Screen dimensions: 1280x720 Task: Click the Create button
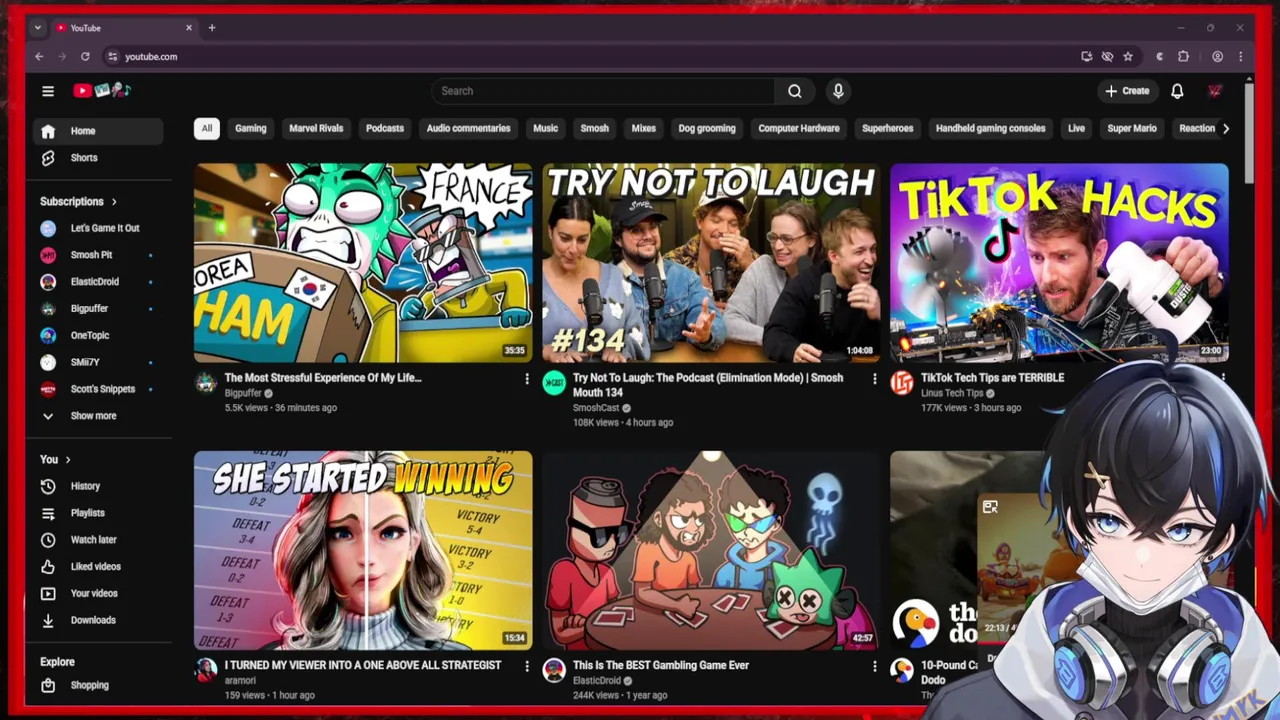click(1127, 91)
